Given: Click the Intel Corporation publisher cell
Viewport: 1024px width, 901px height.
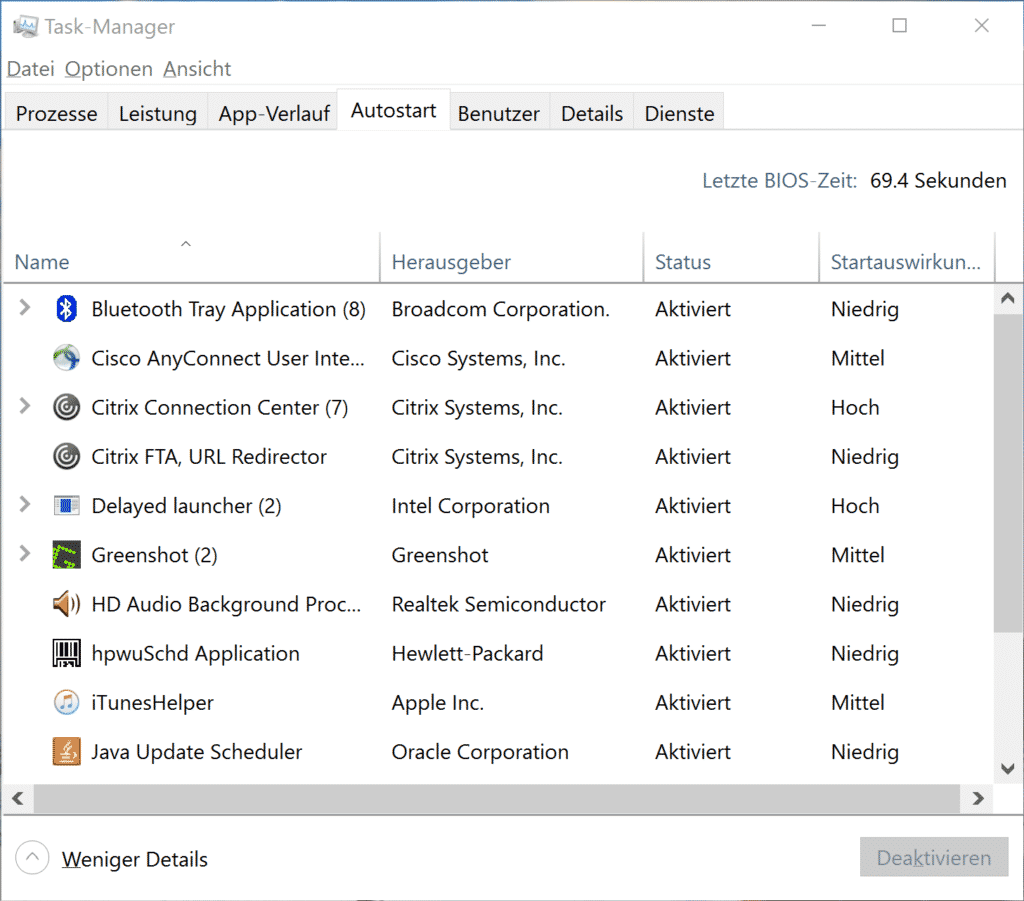Looking at the screenshot, I should pyautogui.click(x=470, y=506).
